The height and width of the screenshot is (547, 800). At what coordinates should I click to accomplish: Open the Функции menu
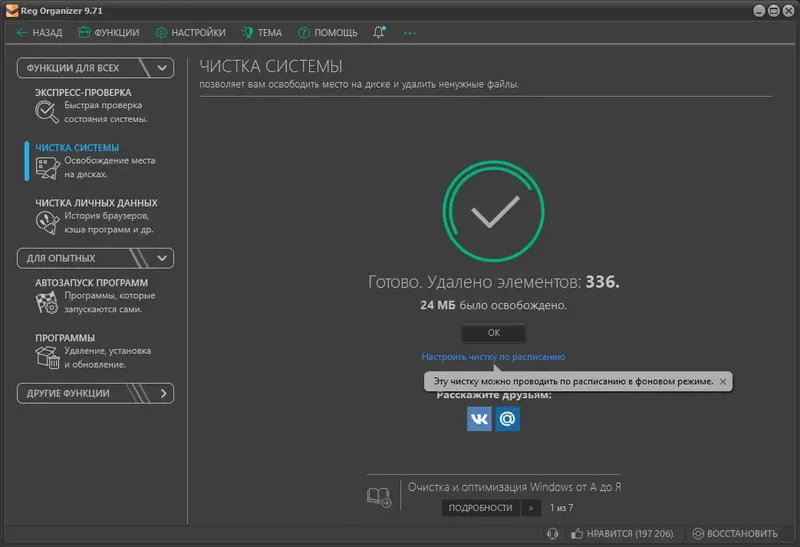[x=108, y=33]
